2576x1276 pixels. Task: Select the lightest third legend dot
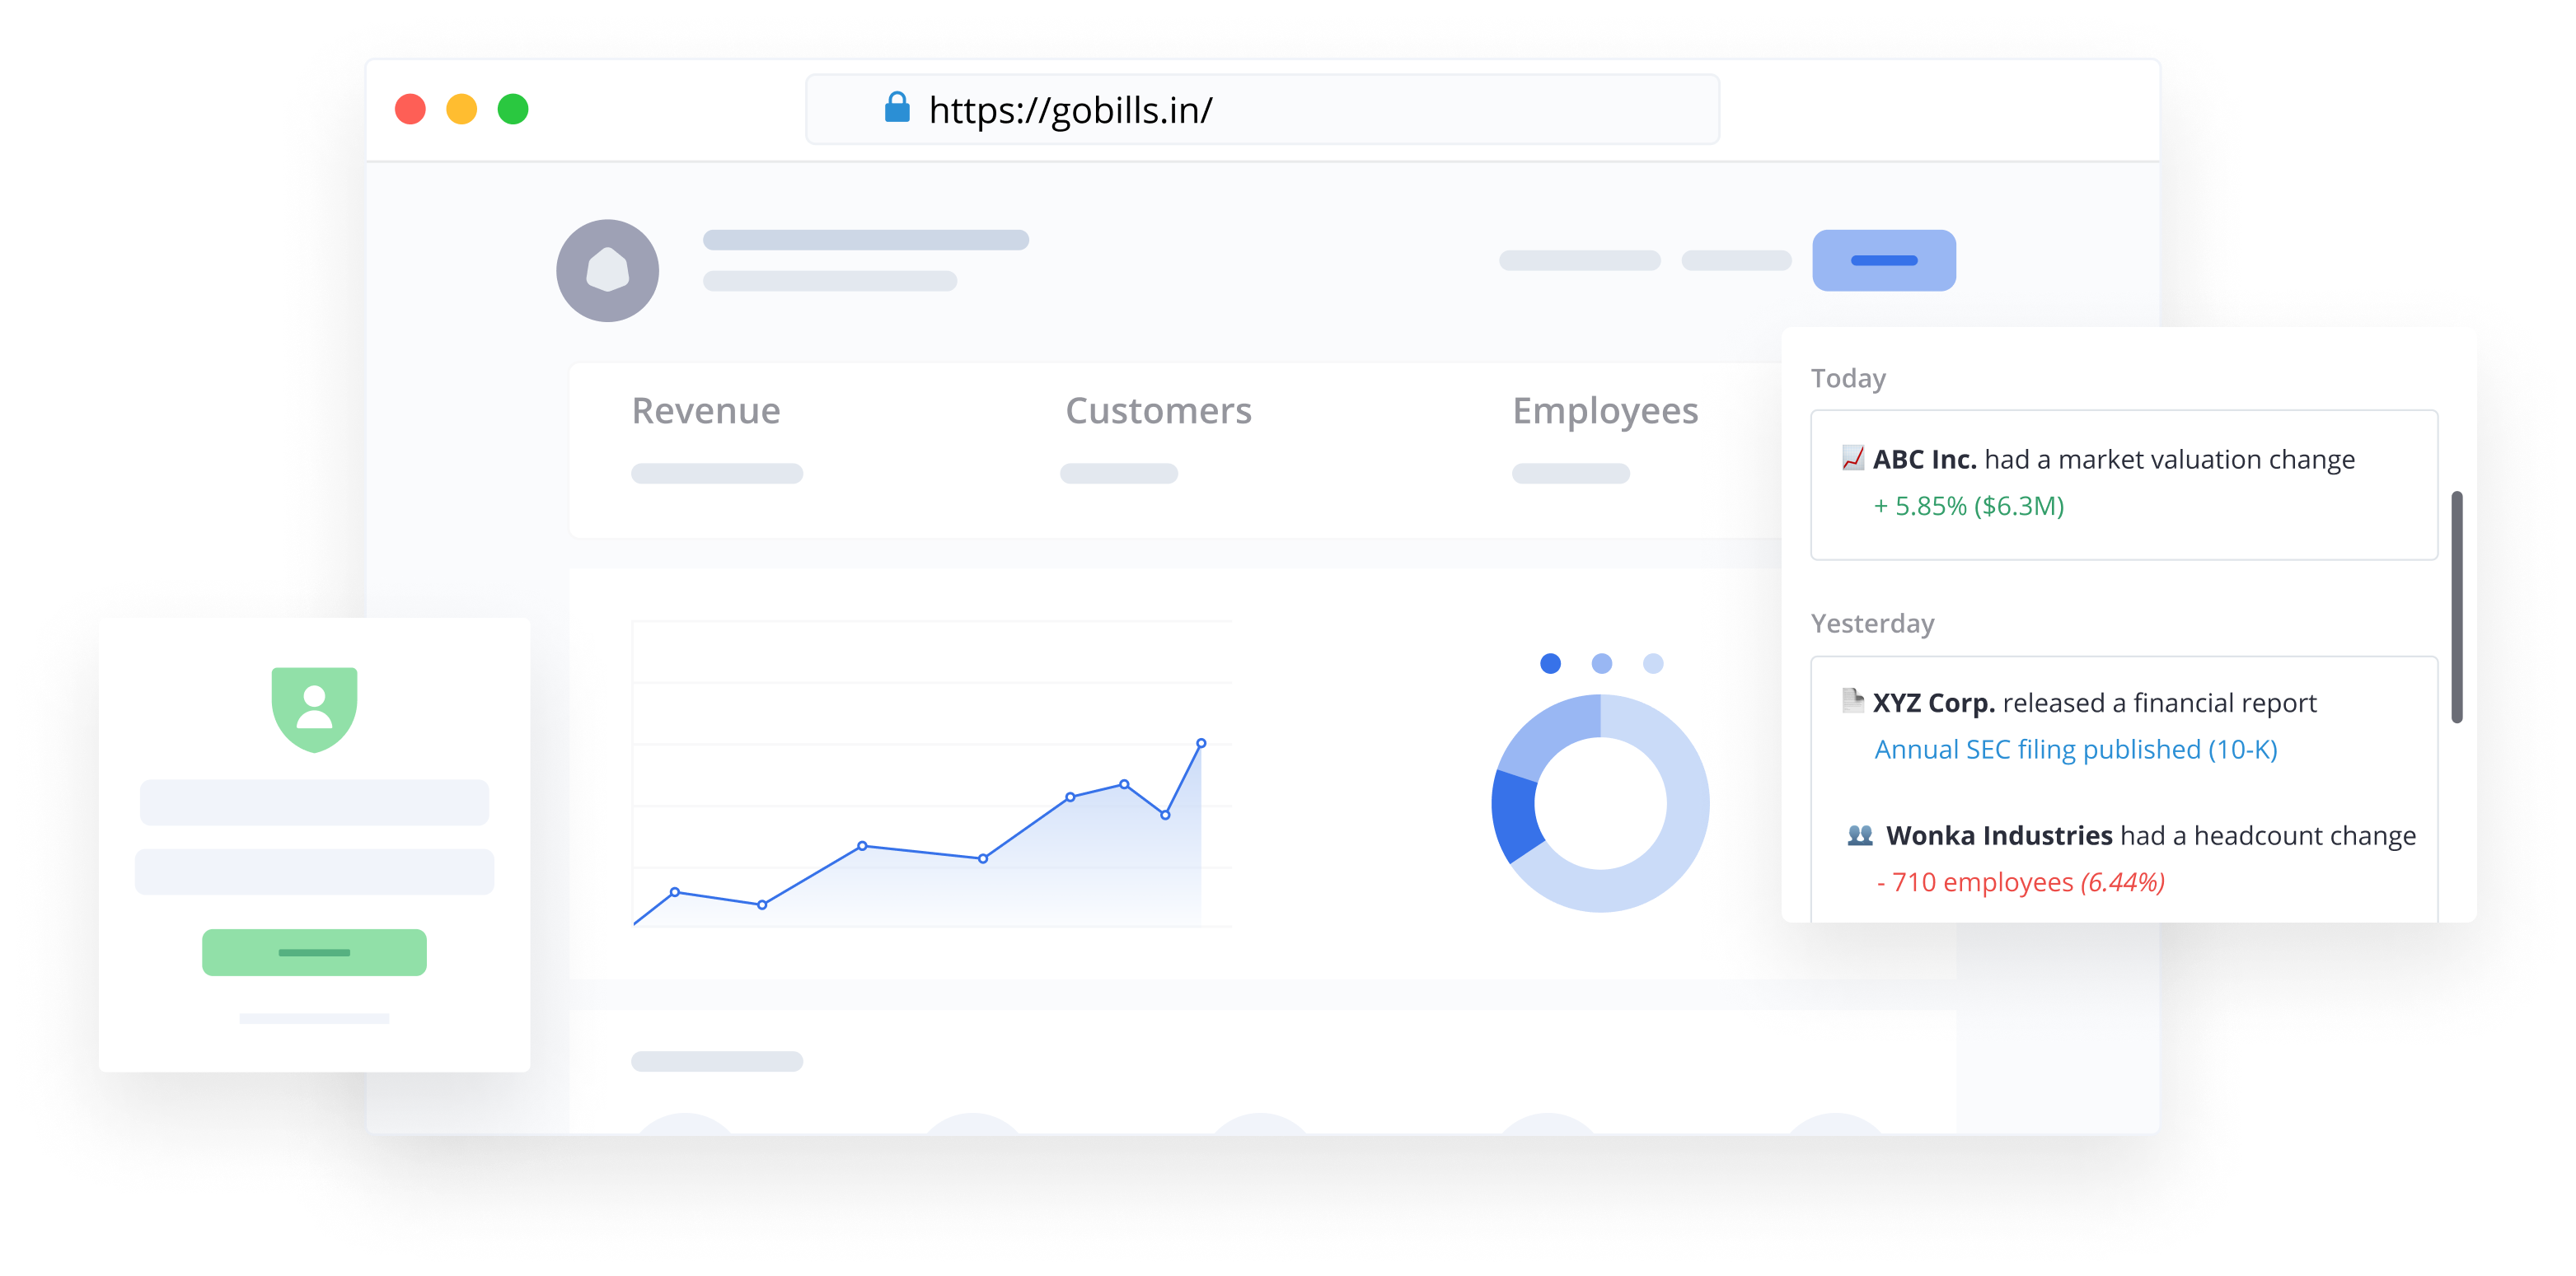1652,663
